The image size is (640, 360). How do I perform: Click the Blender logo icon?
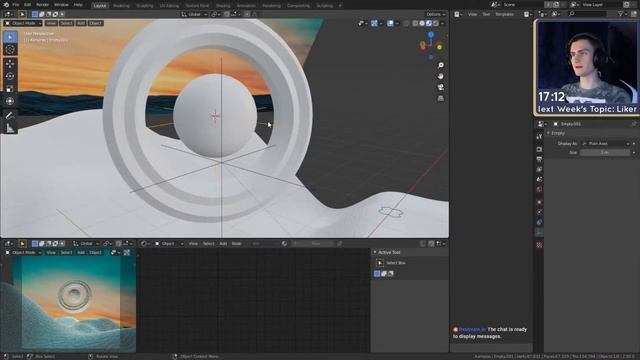(x=6, y=5)
